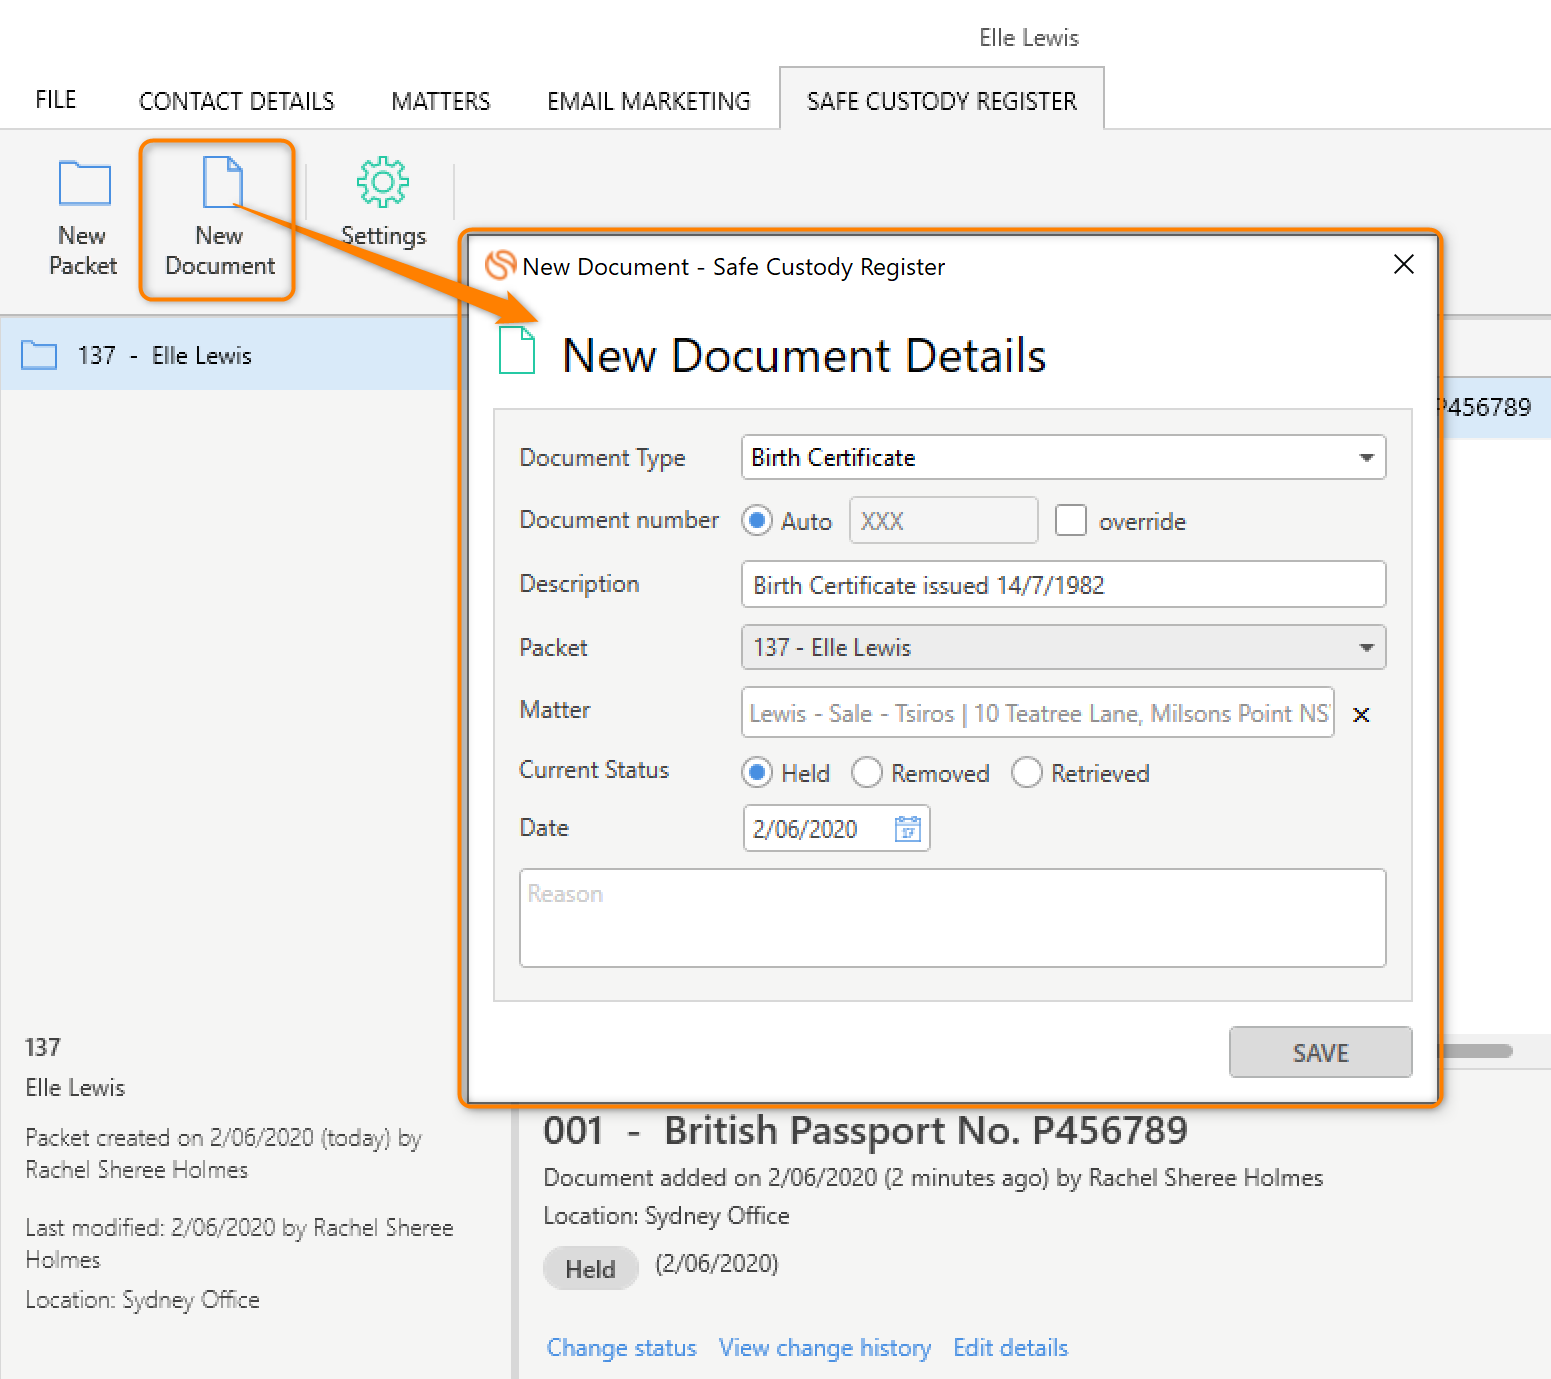Select the Retrieved status radio button
Image resolution: width=1551 pixels, height=1379 pixels.
pyautogui.click(x=1027, y=772)
